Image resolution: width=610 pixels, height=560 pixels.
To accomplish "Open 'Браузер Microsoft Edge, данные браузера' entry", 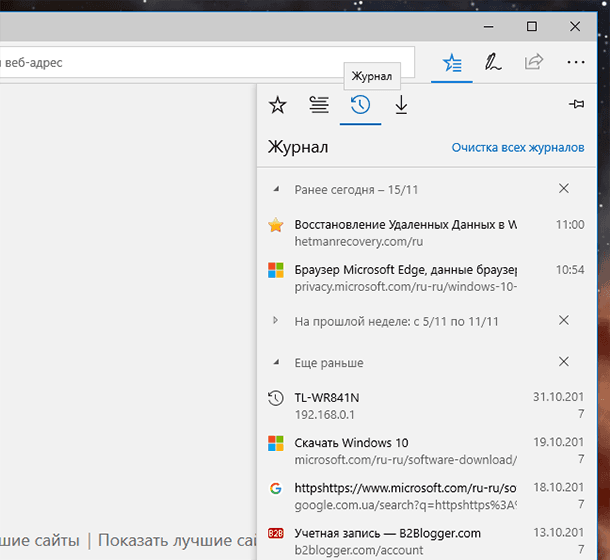I will 406,270.
